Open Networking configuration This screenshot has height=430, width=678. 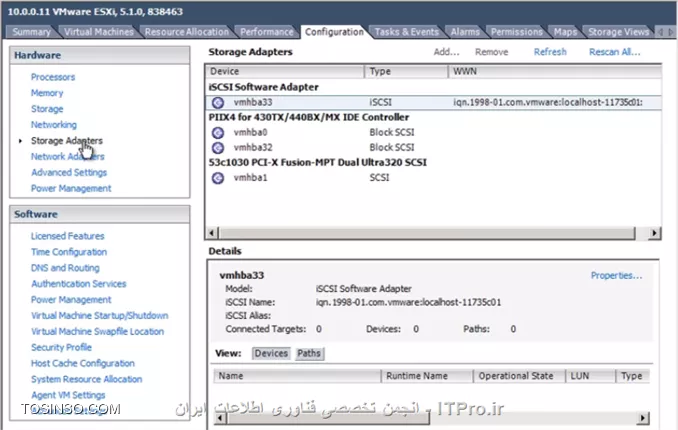click(x=54, y=125)
